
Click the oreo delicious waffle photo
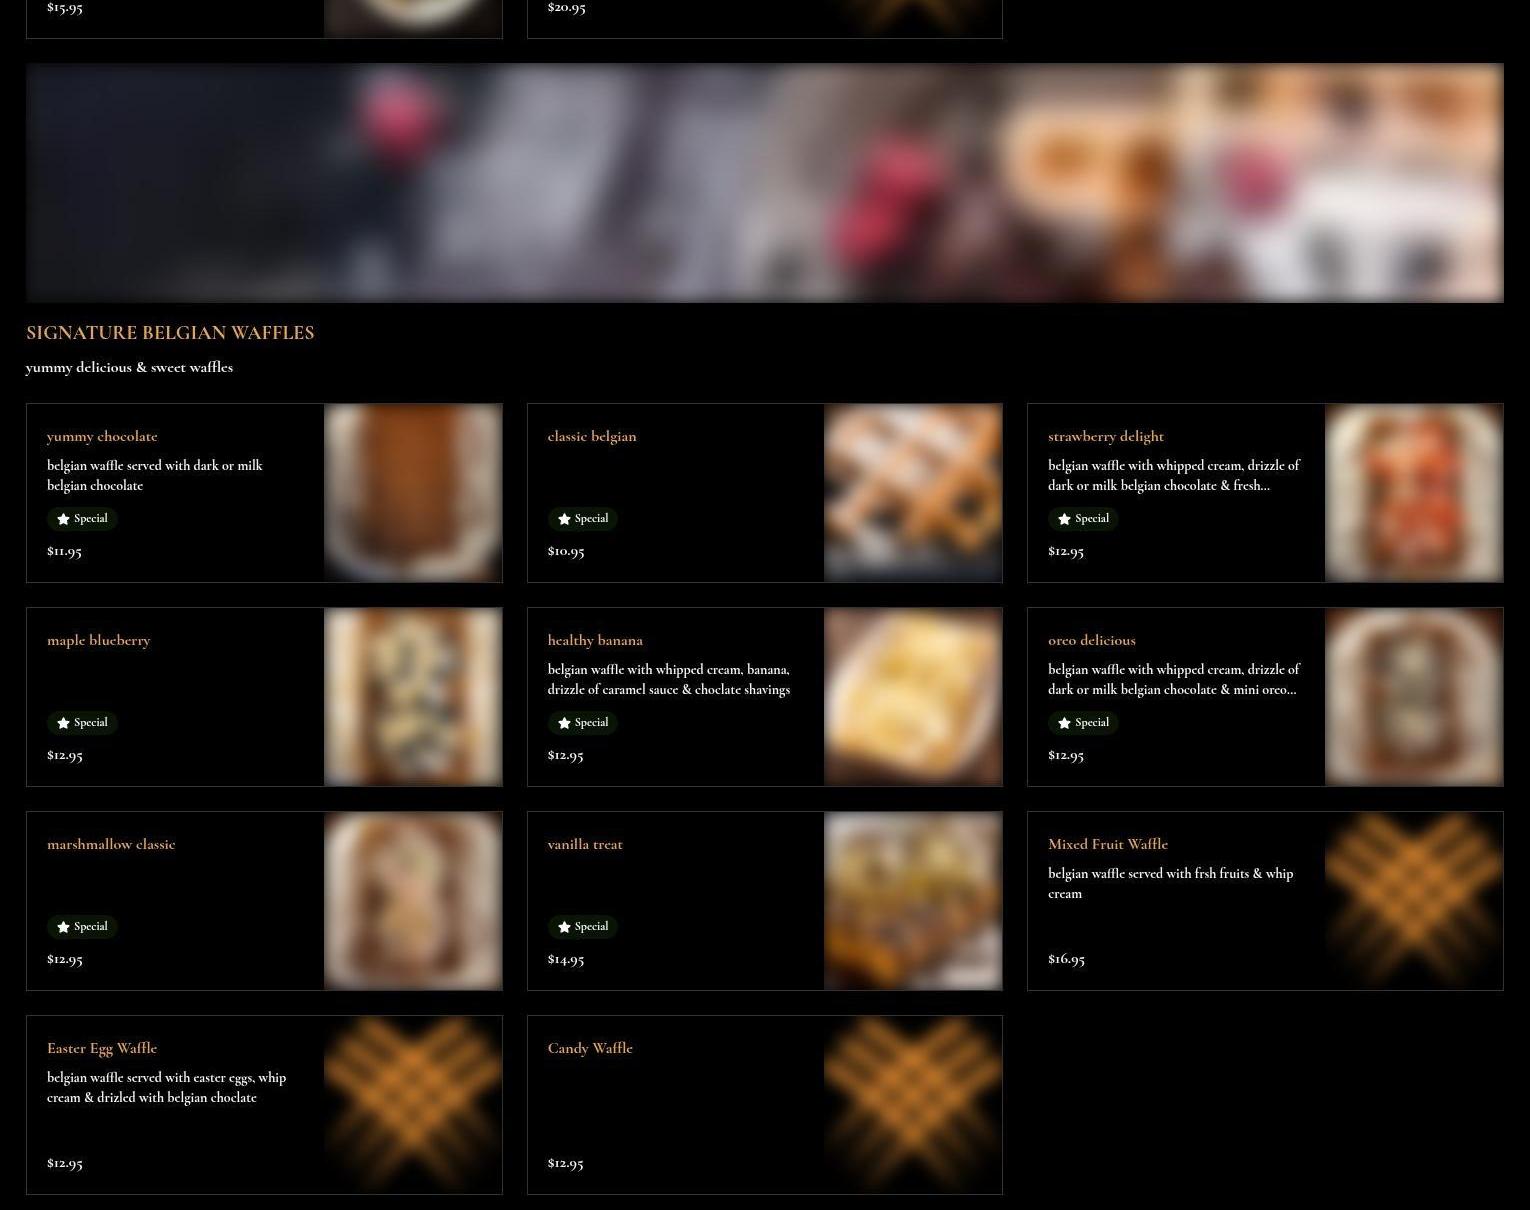1414,697
